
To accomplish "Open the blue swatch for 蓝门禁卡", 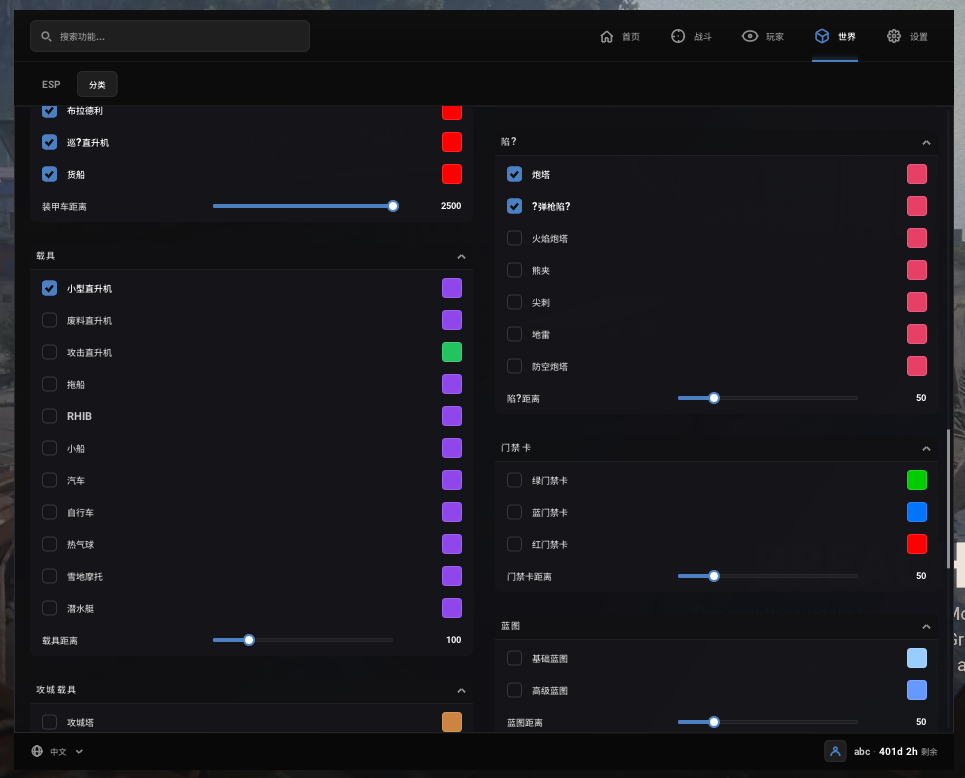I will point(917,512).
